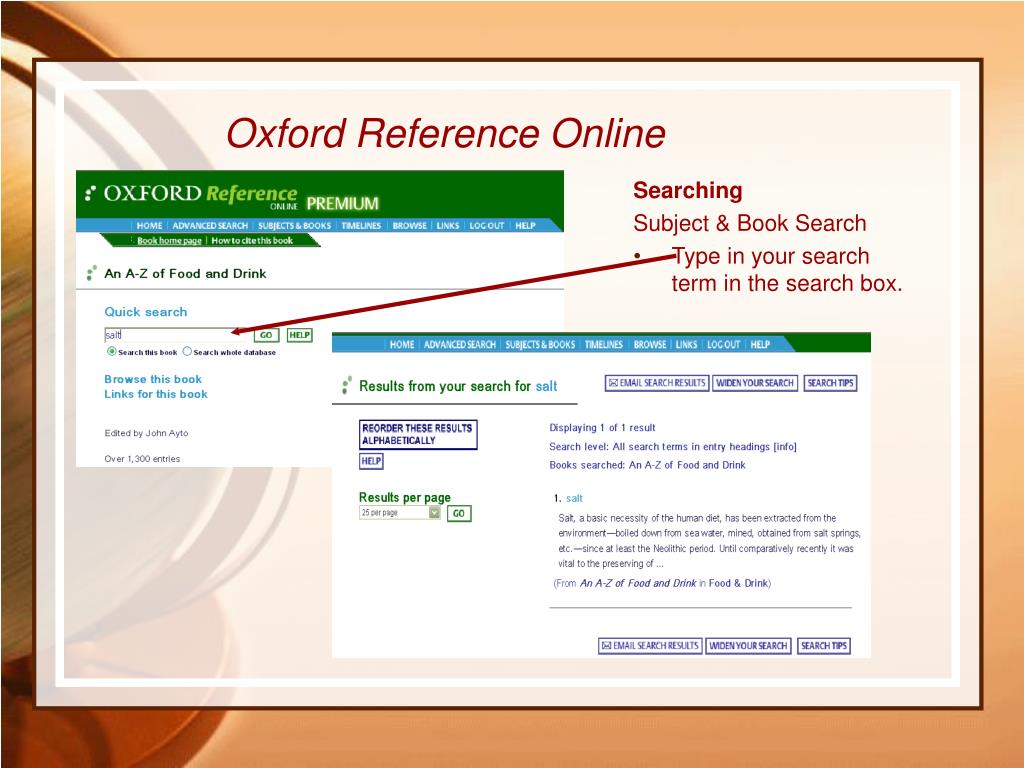This screenshot has width=1024, height=768.
Task: Click LINKS in the results page bar
Action: (x=686, y=344)
